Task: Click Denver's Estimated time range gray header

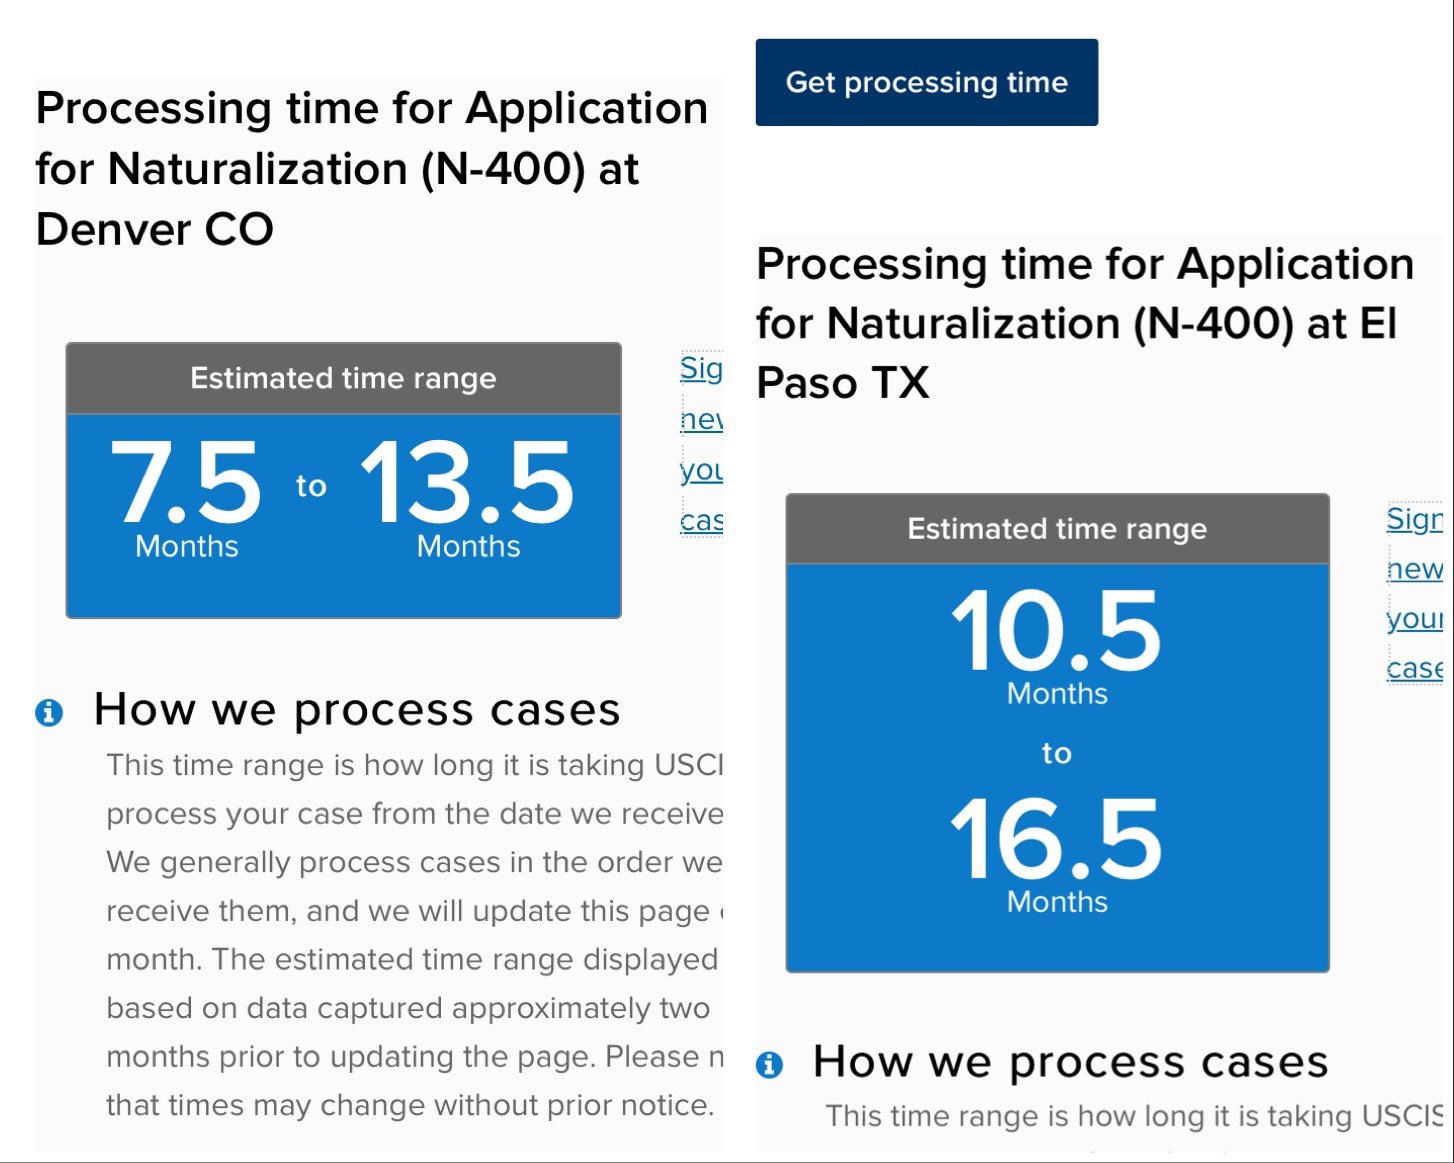Action: [343, 378]
